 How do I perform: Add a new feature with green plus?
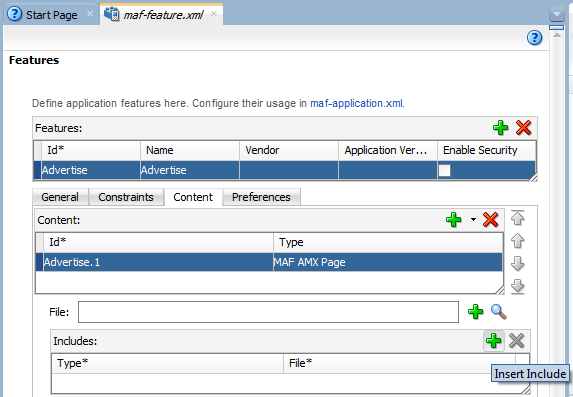click(500, 128)
